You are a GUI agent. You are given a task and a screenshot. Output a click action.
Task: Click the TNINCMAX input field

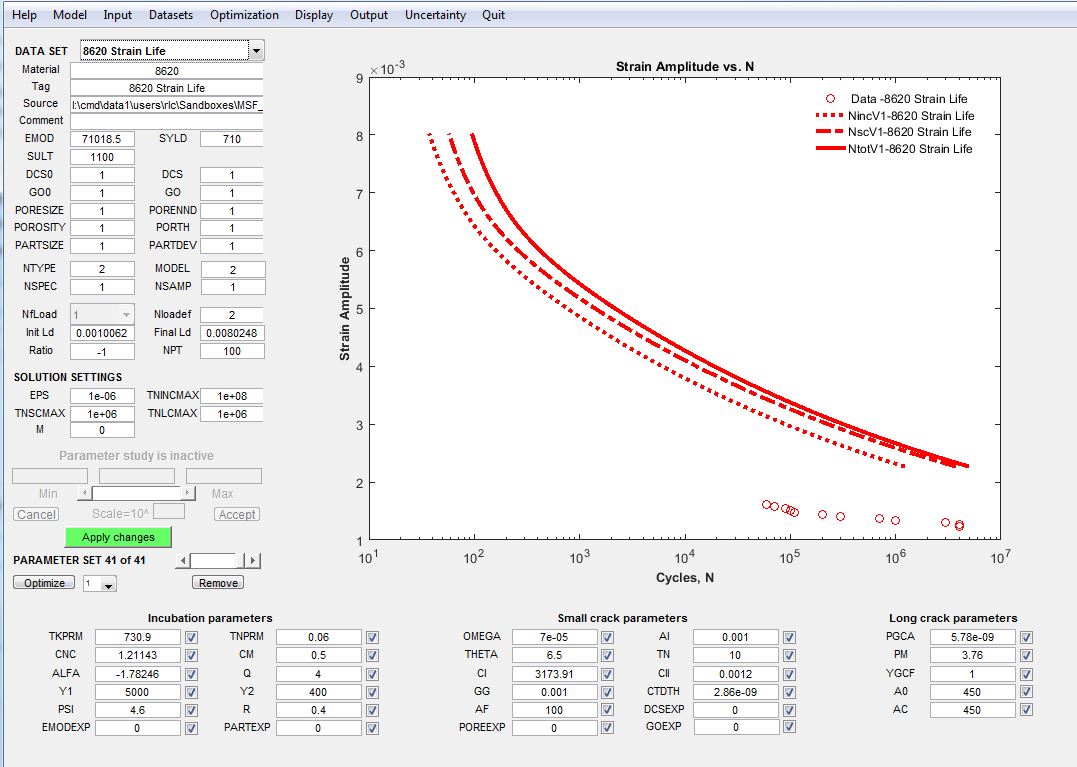pyautogui.click(x=232, y=396)
